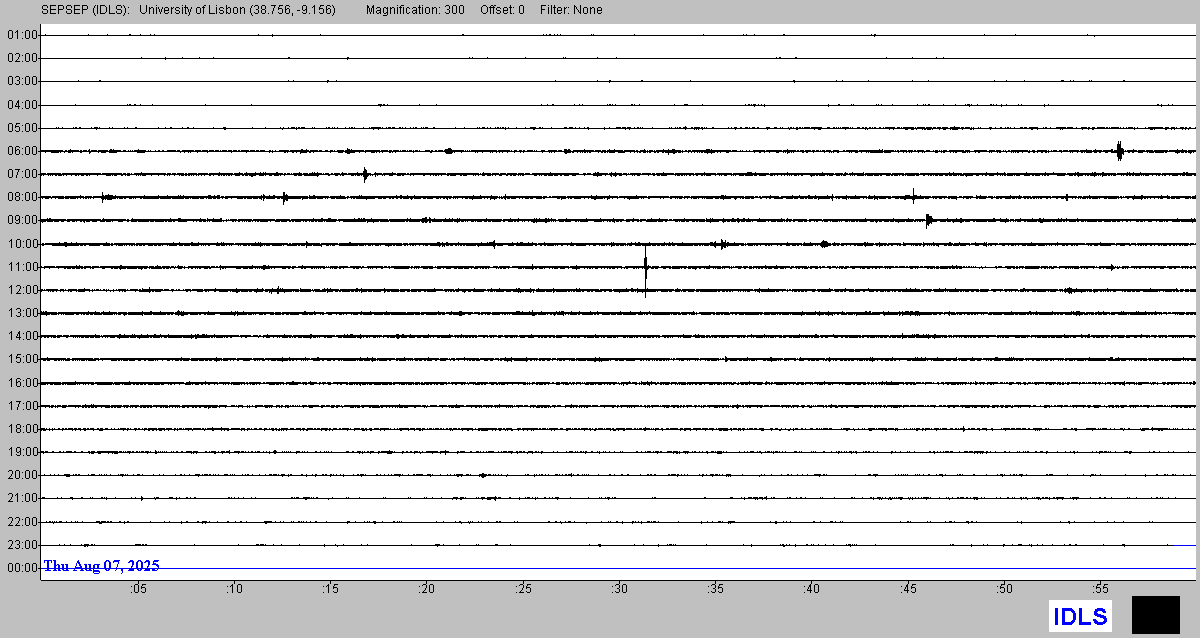The width and height of the screenshot is (1200, 638).
Task: Click the :50 minute axis label
Action: pyautogui.click(x=1005, y=590)
